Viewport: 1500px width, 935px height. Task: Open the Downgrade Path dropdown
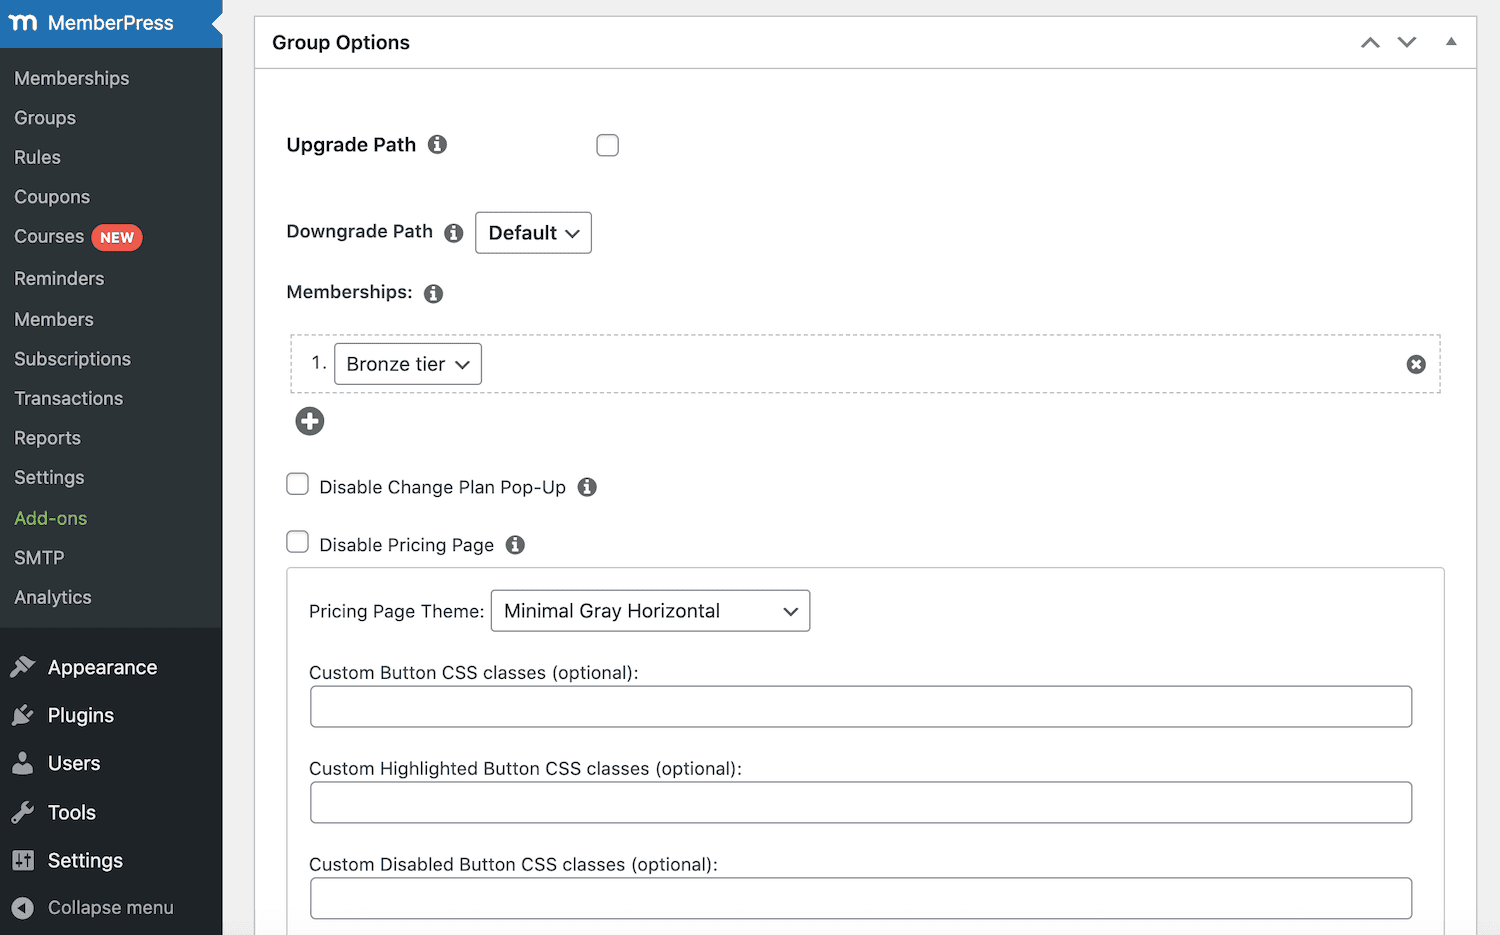coord(533,232)
